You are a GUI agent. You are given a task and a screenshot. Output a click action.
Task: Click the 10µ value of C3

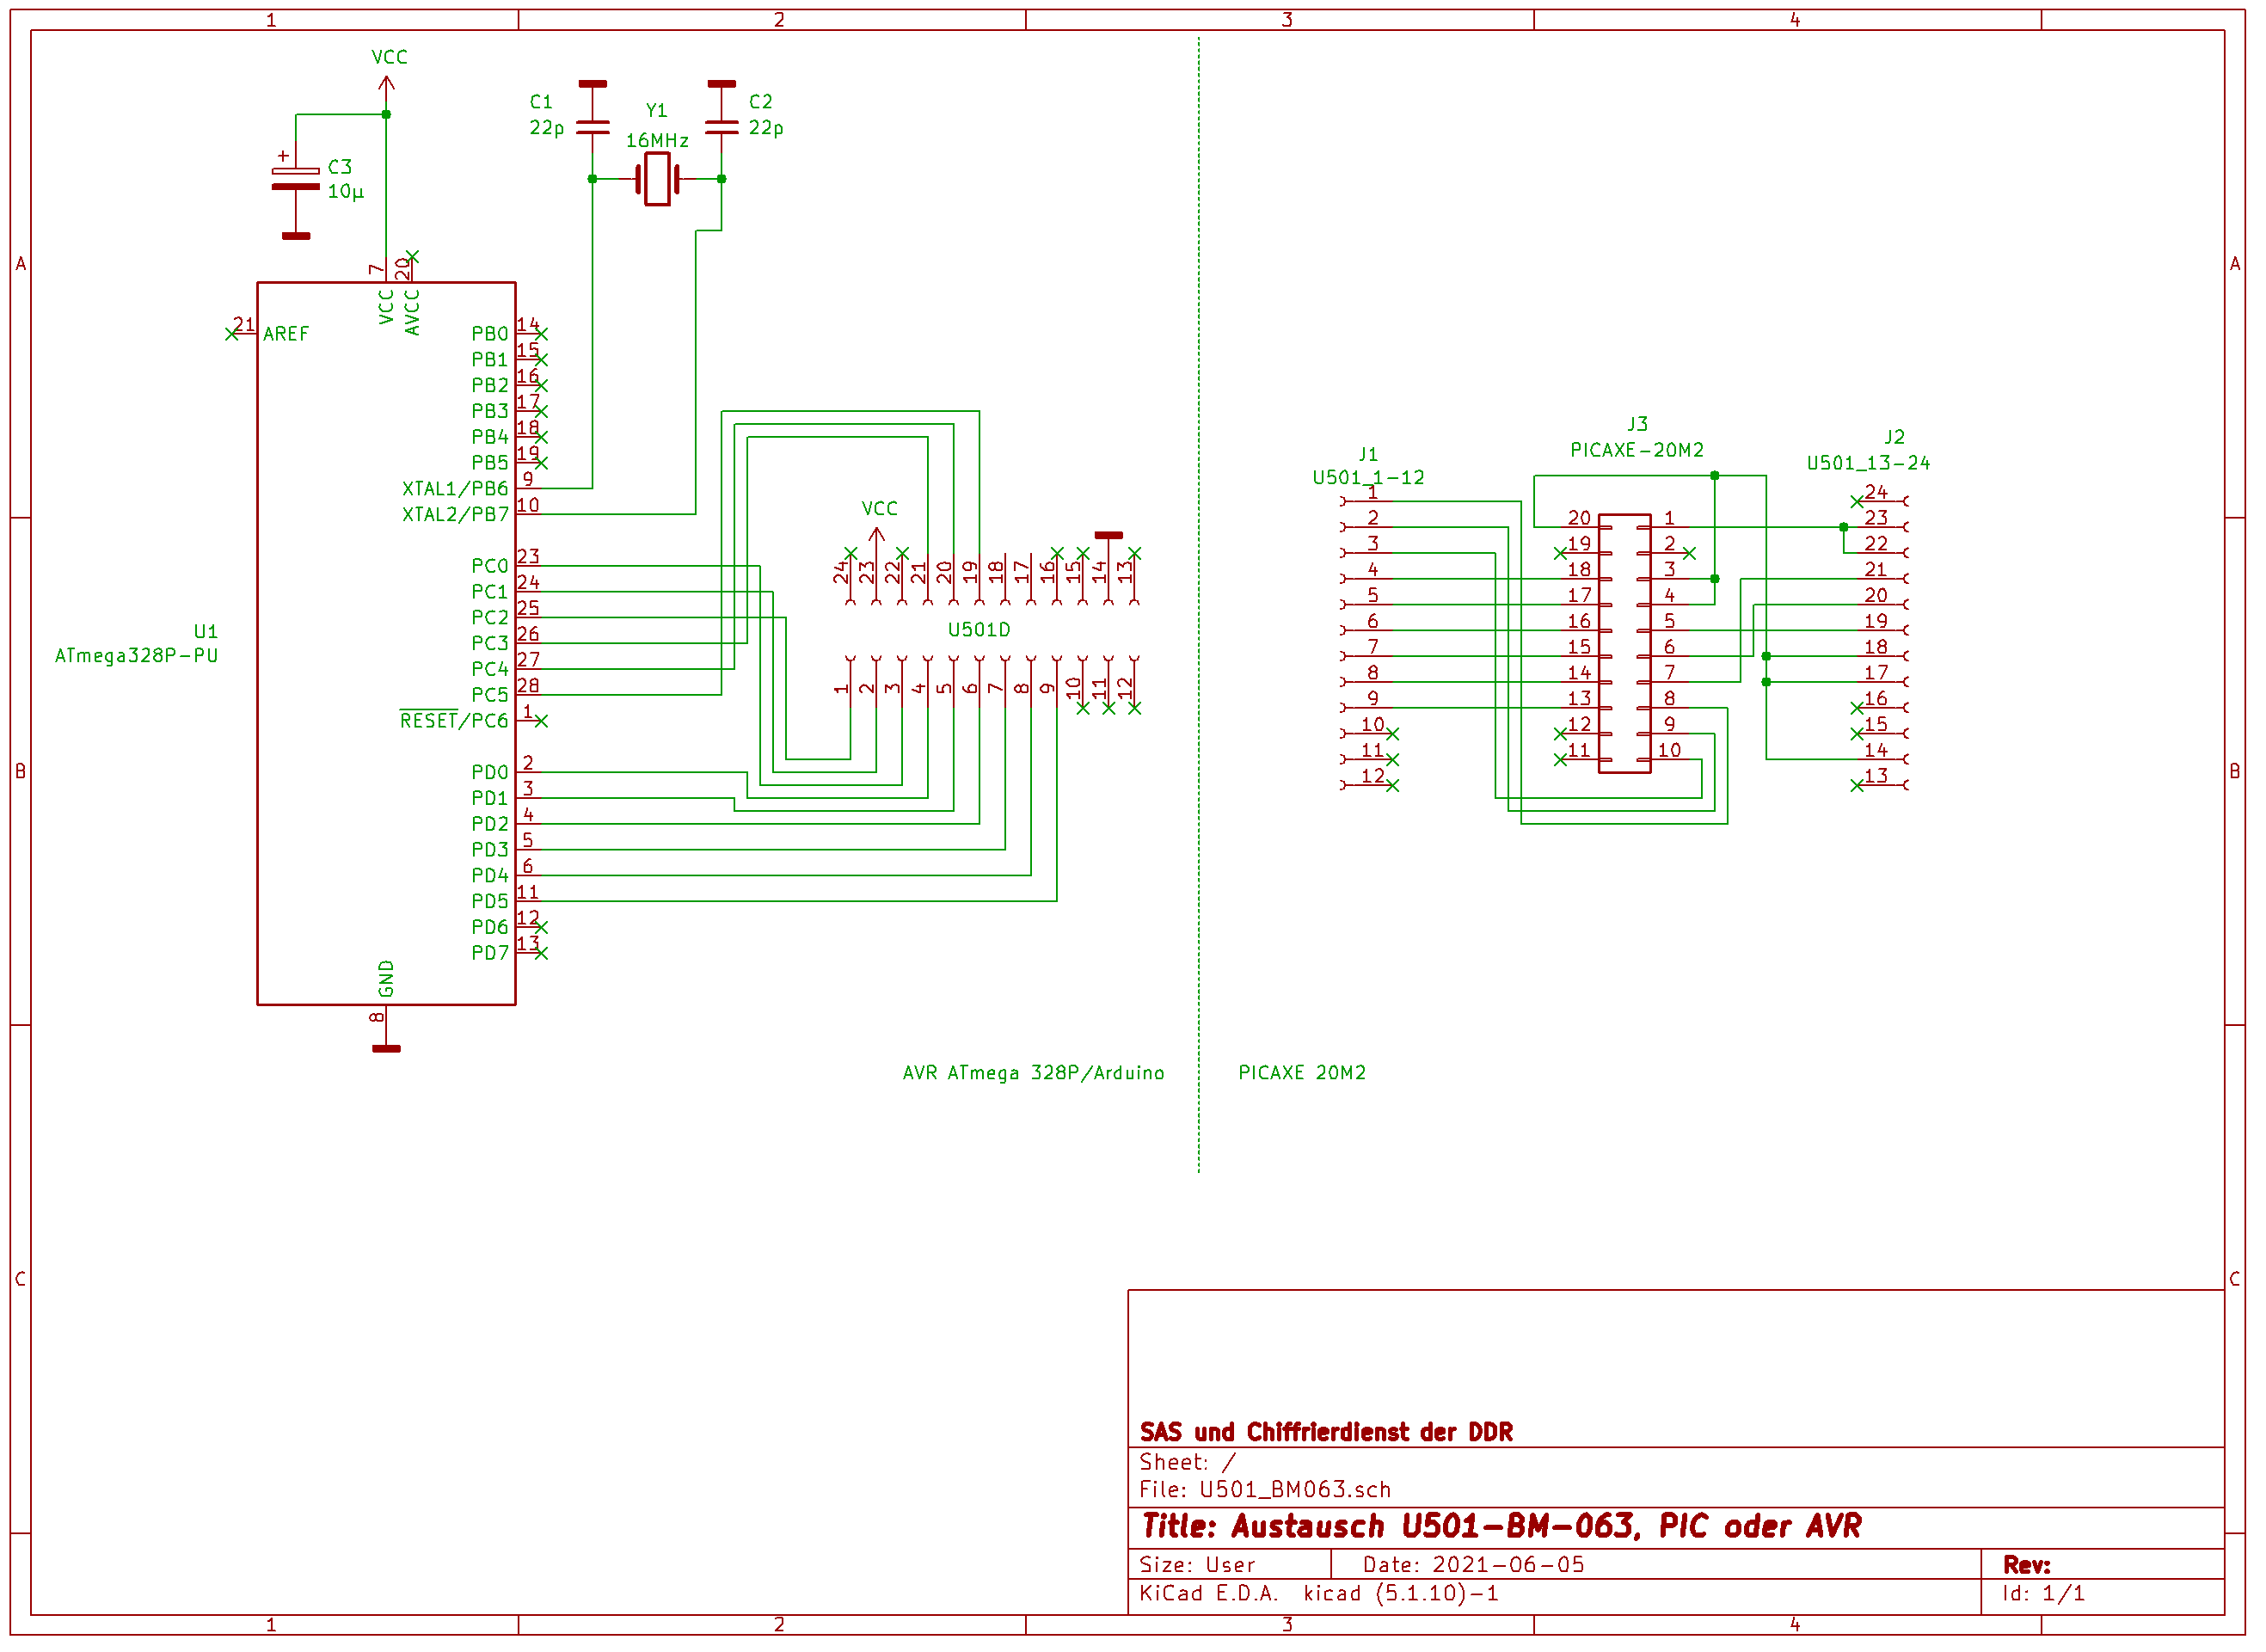[x=347, y=192]
